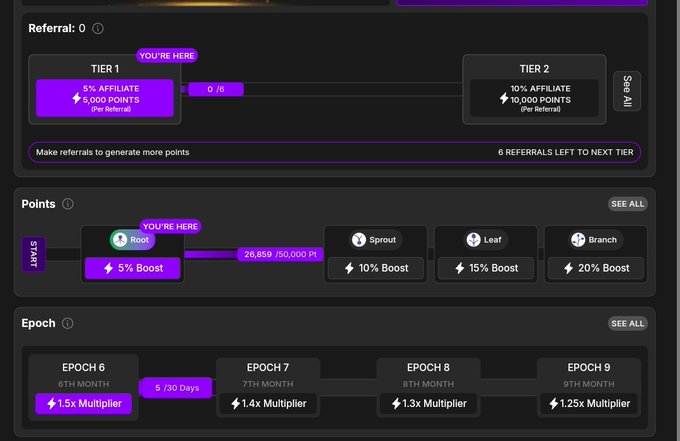
Task: Click the lightning icon on 15% Boost
Action: coord(460,268)
